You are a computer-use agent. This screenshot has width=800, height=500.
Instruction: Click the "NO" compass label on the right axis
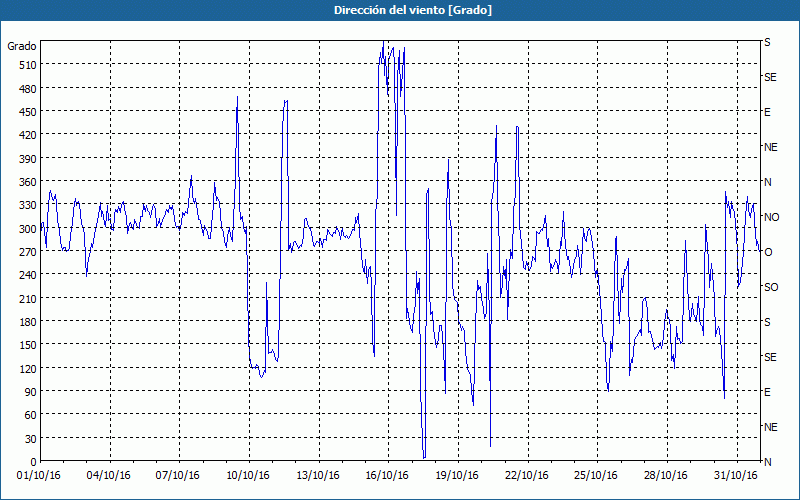[771, 217]
